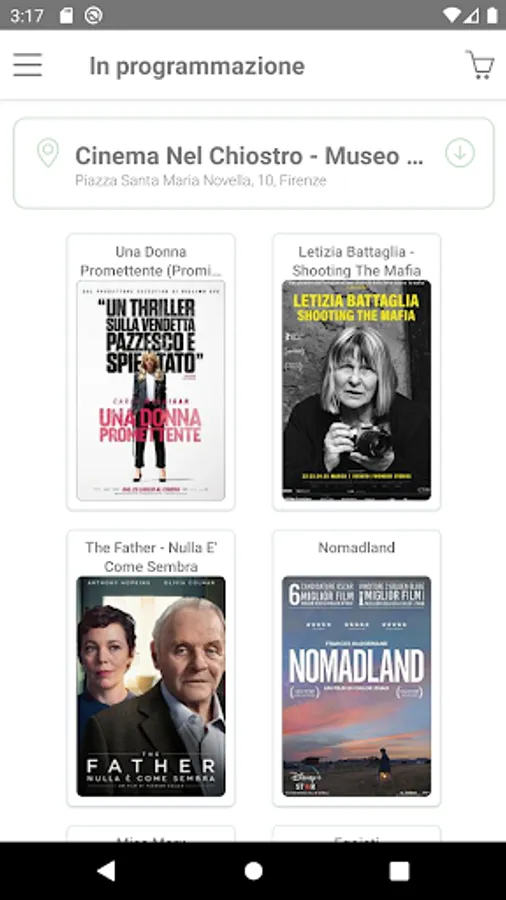Tap The Father - Nulla E' Come Sembra title

151,557
